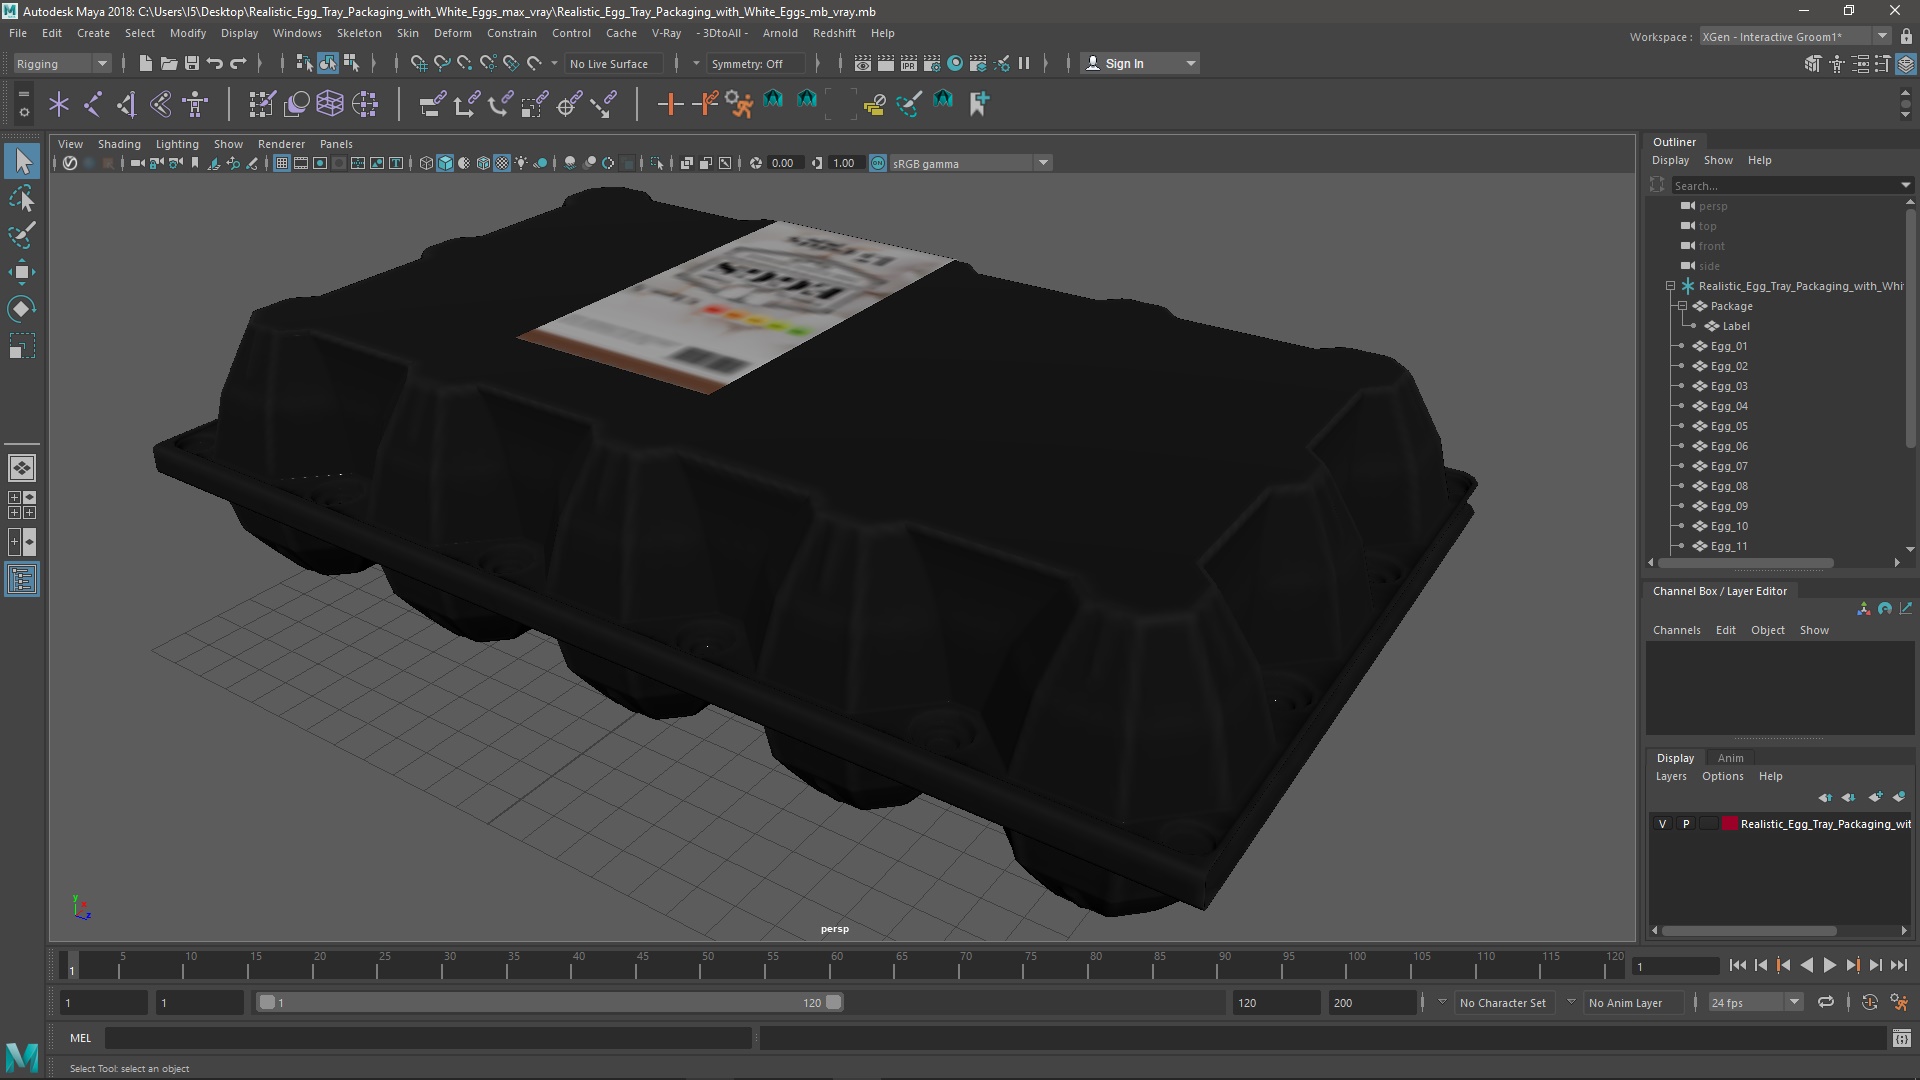Viewport: 1920px width, 1080px height.
Task: Open the V-Ray menu
Action: point(666,33)
